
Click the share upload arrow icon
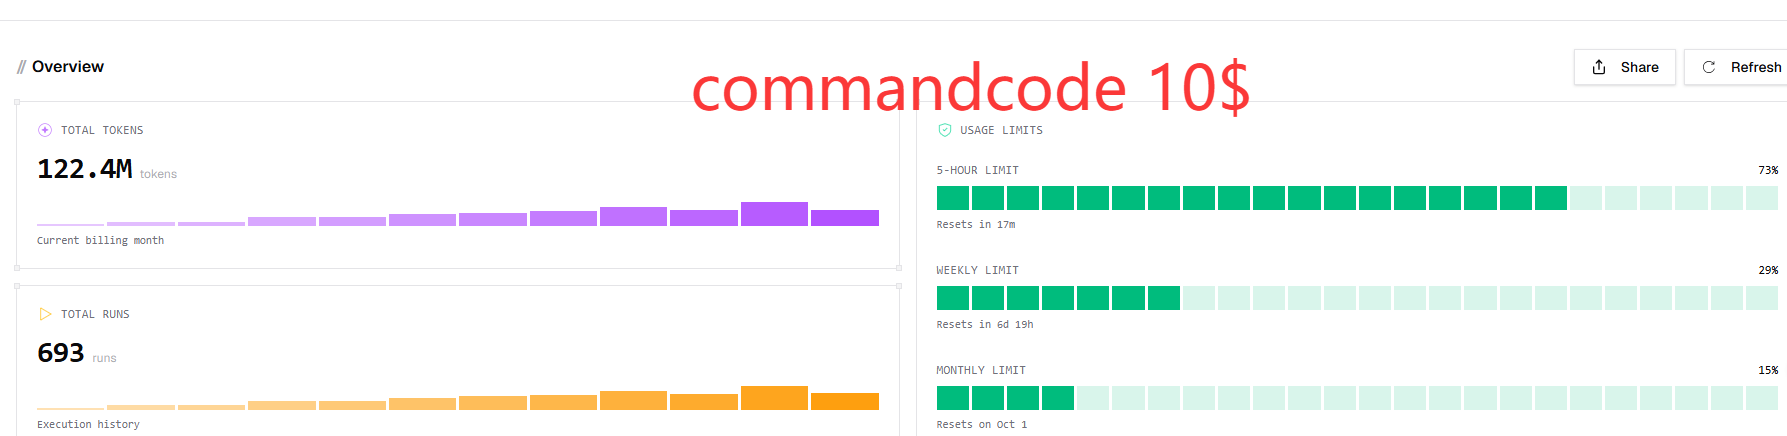(x=1599, y=67)
